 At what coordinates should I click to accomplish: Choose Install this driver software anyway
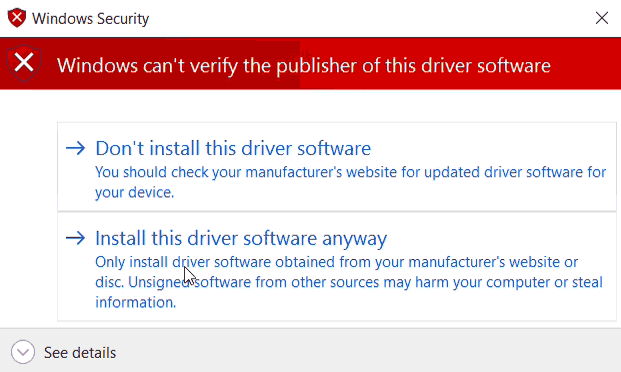tap(337, 267)
